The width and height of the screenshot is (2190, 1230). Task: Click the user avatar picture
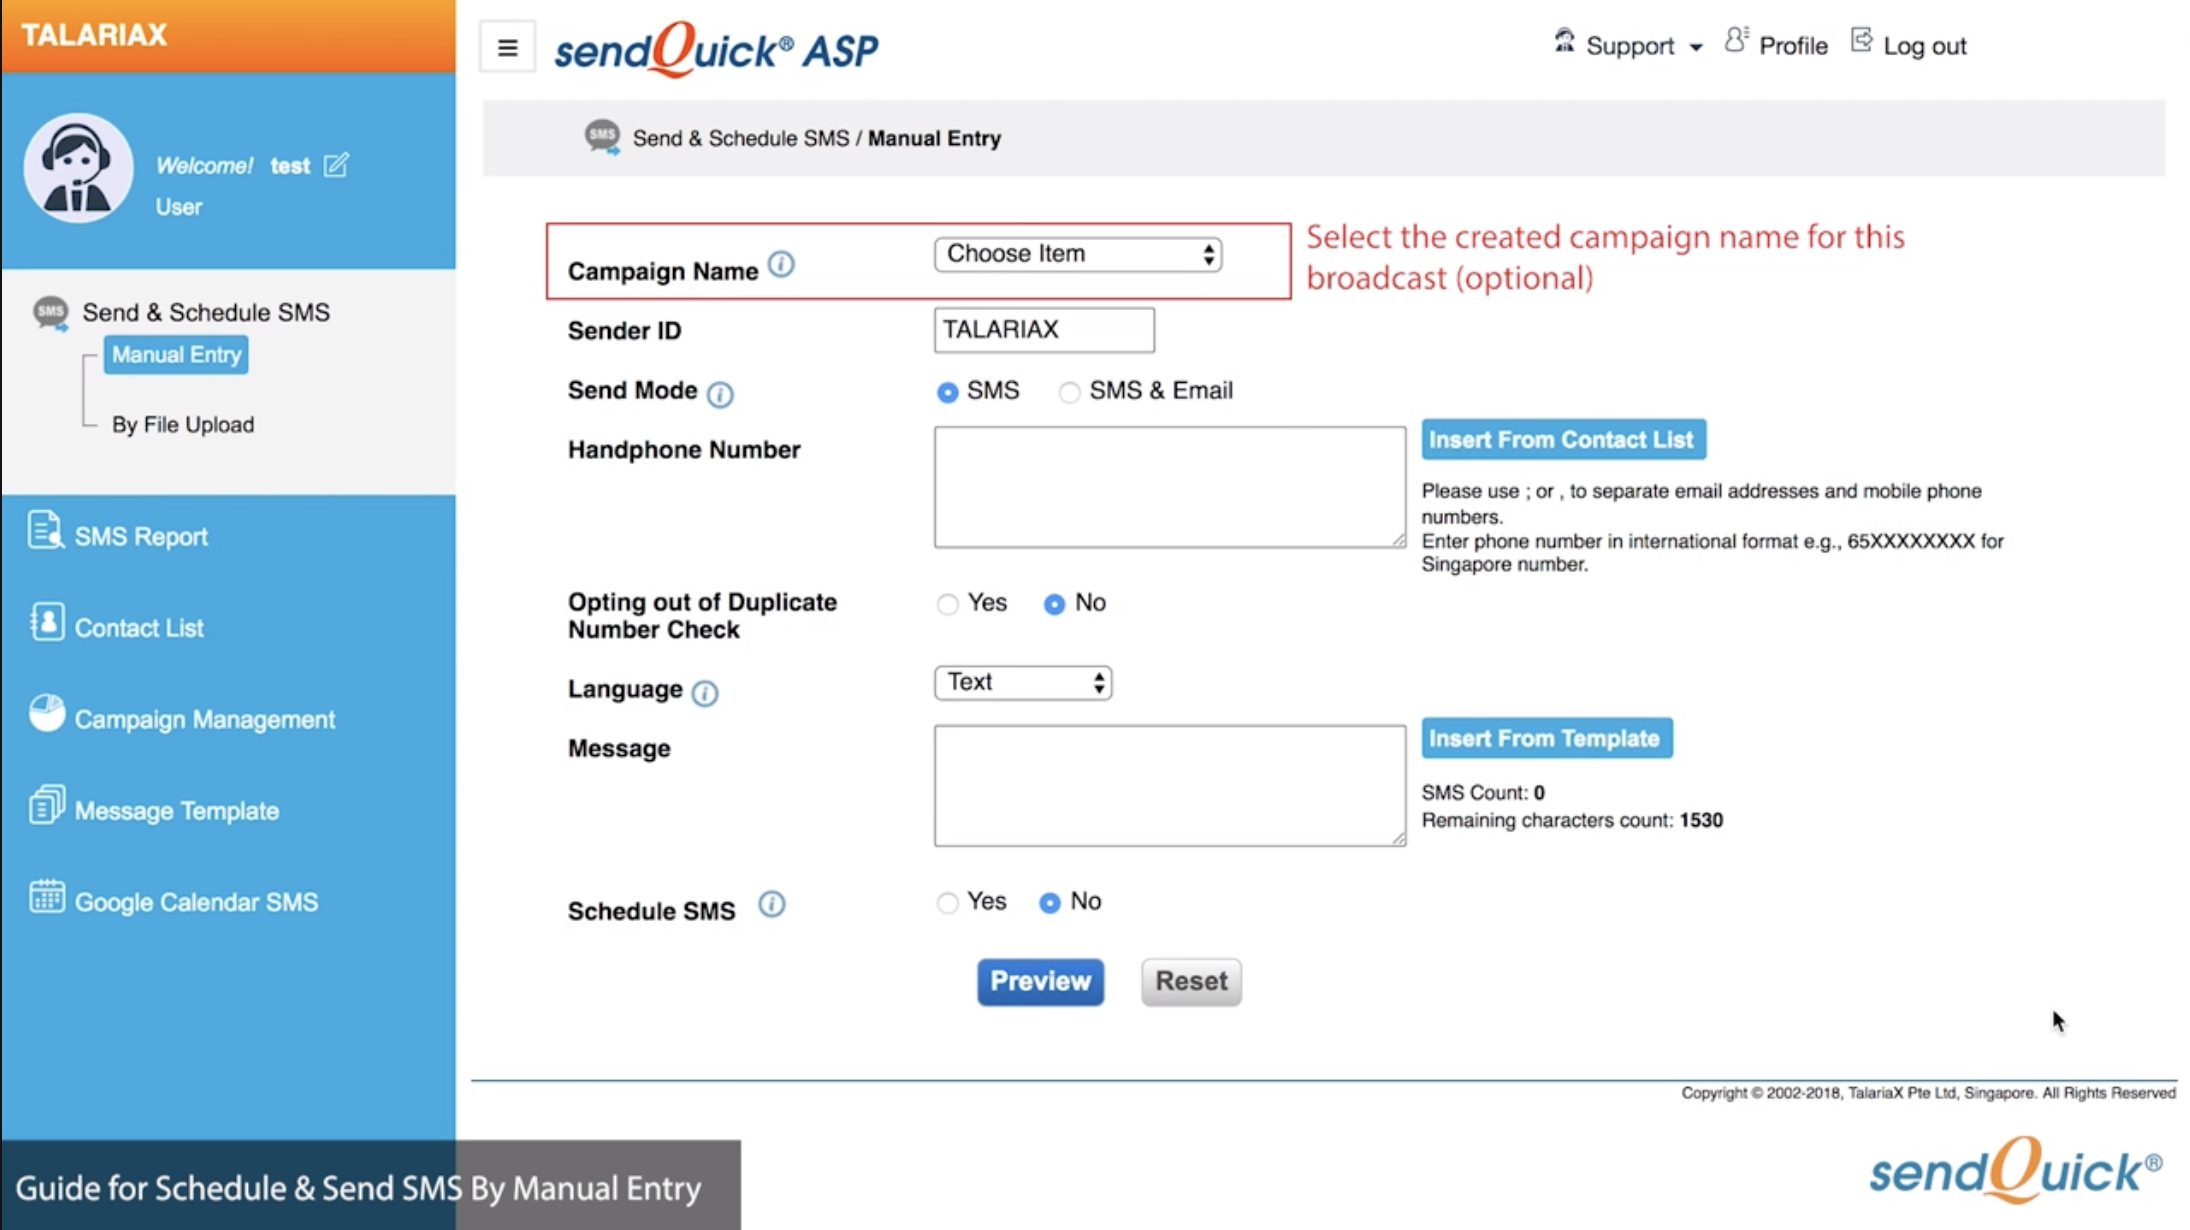coord(79,168)
